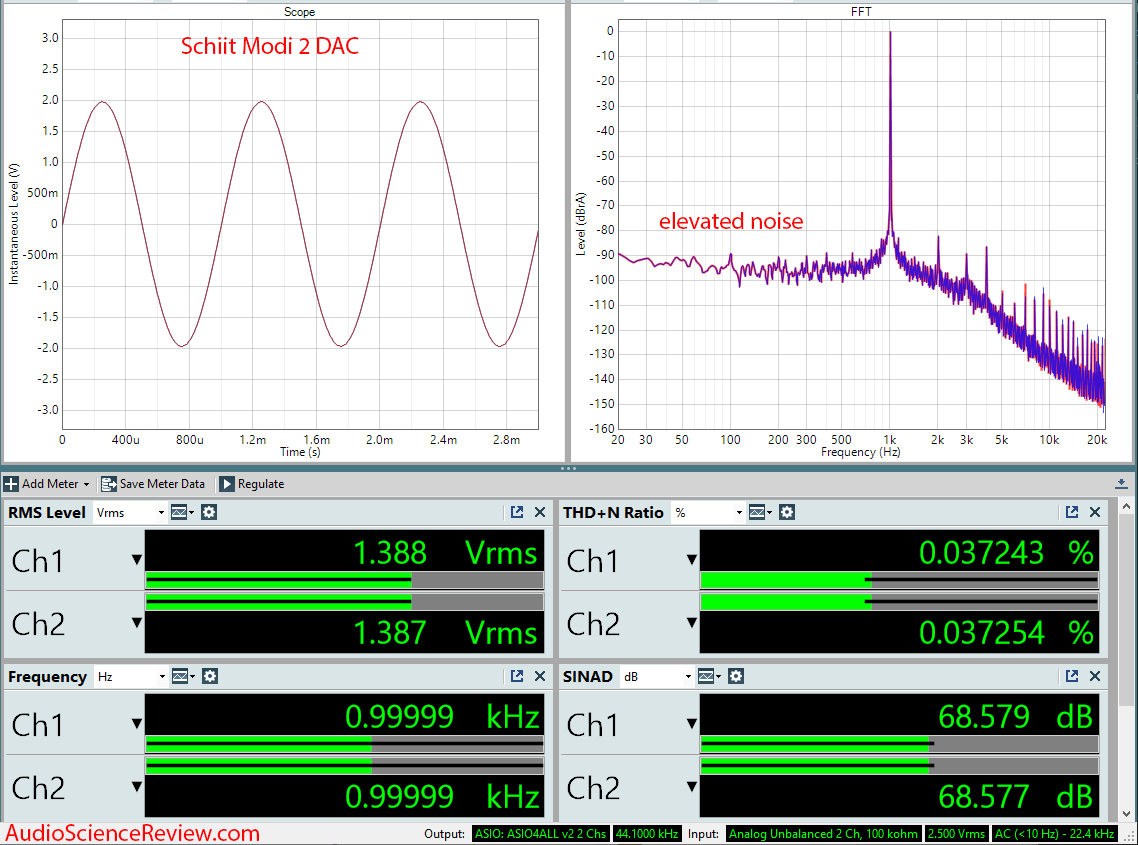Open THD+N Ratio unit dropdown (%)
This screenshot has width=1138, height=845.
[708, 513]
